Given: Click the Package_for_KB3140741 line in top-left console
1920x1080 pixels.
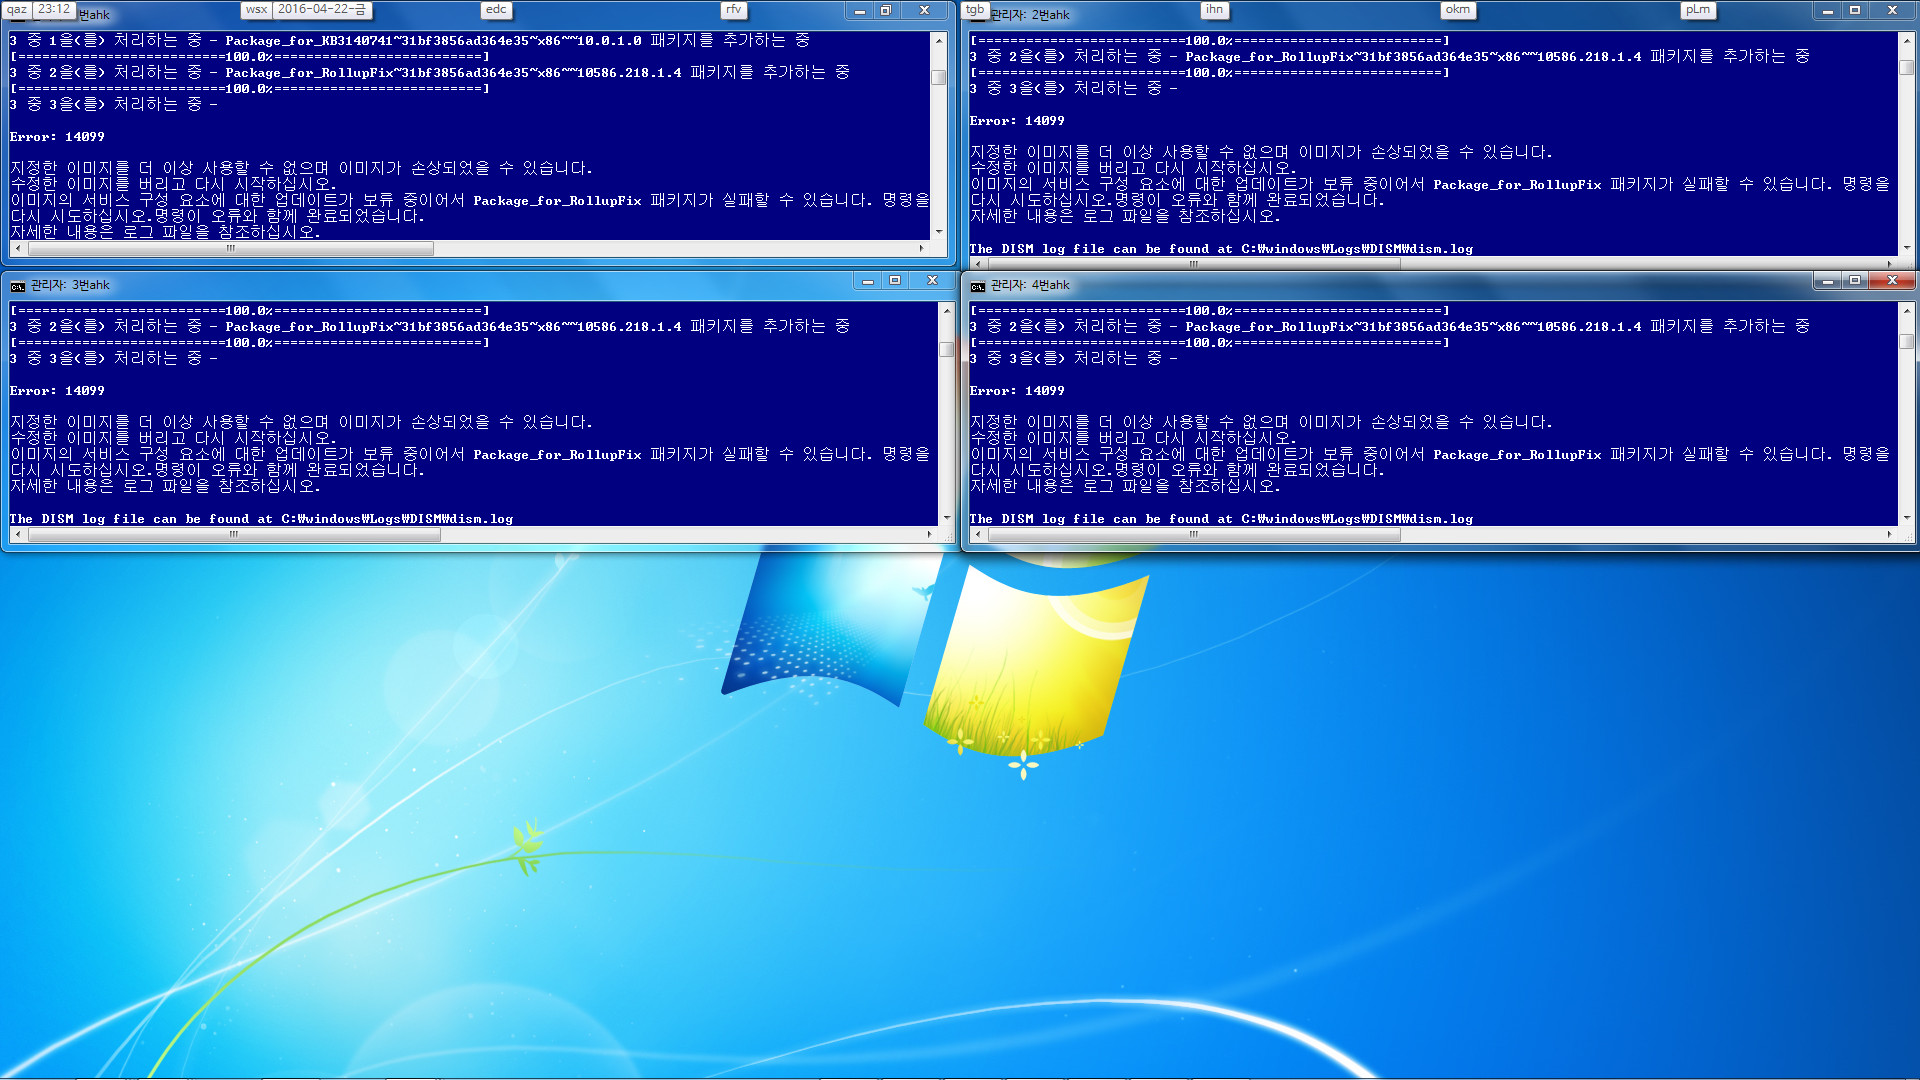Looking at the screenshot, I should tap(410, 41).
